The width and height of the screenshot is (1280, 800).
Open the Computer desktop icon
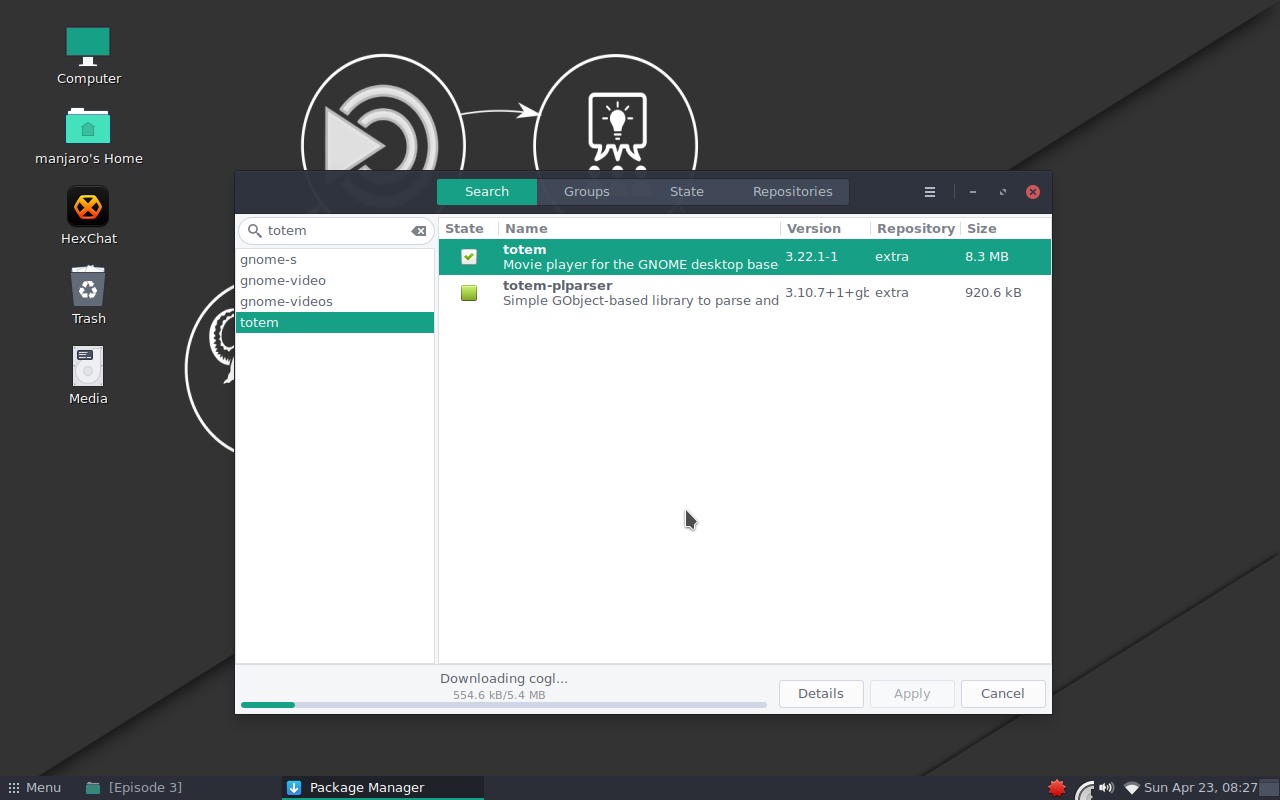[88, 46]
